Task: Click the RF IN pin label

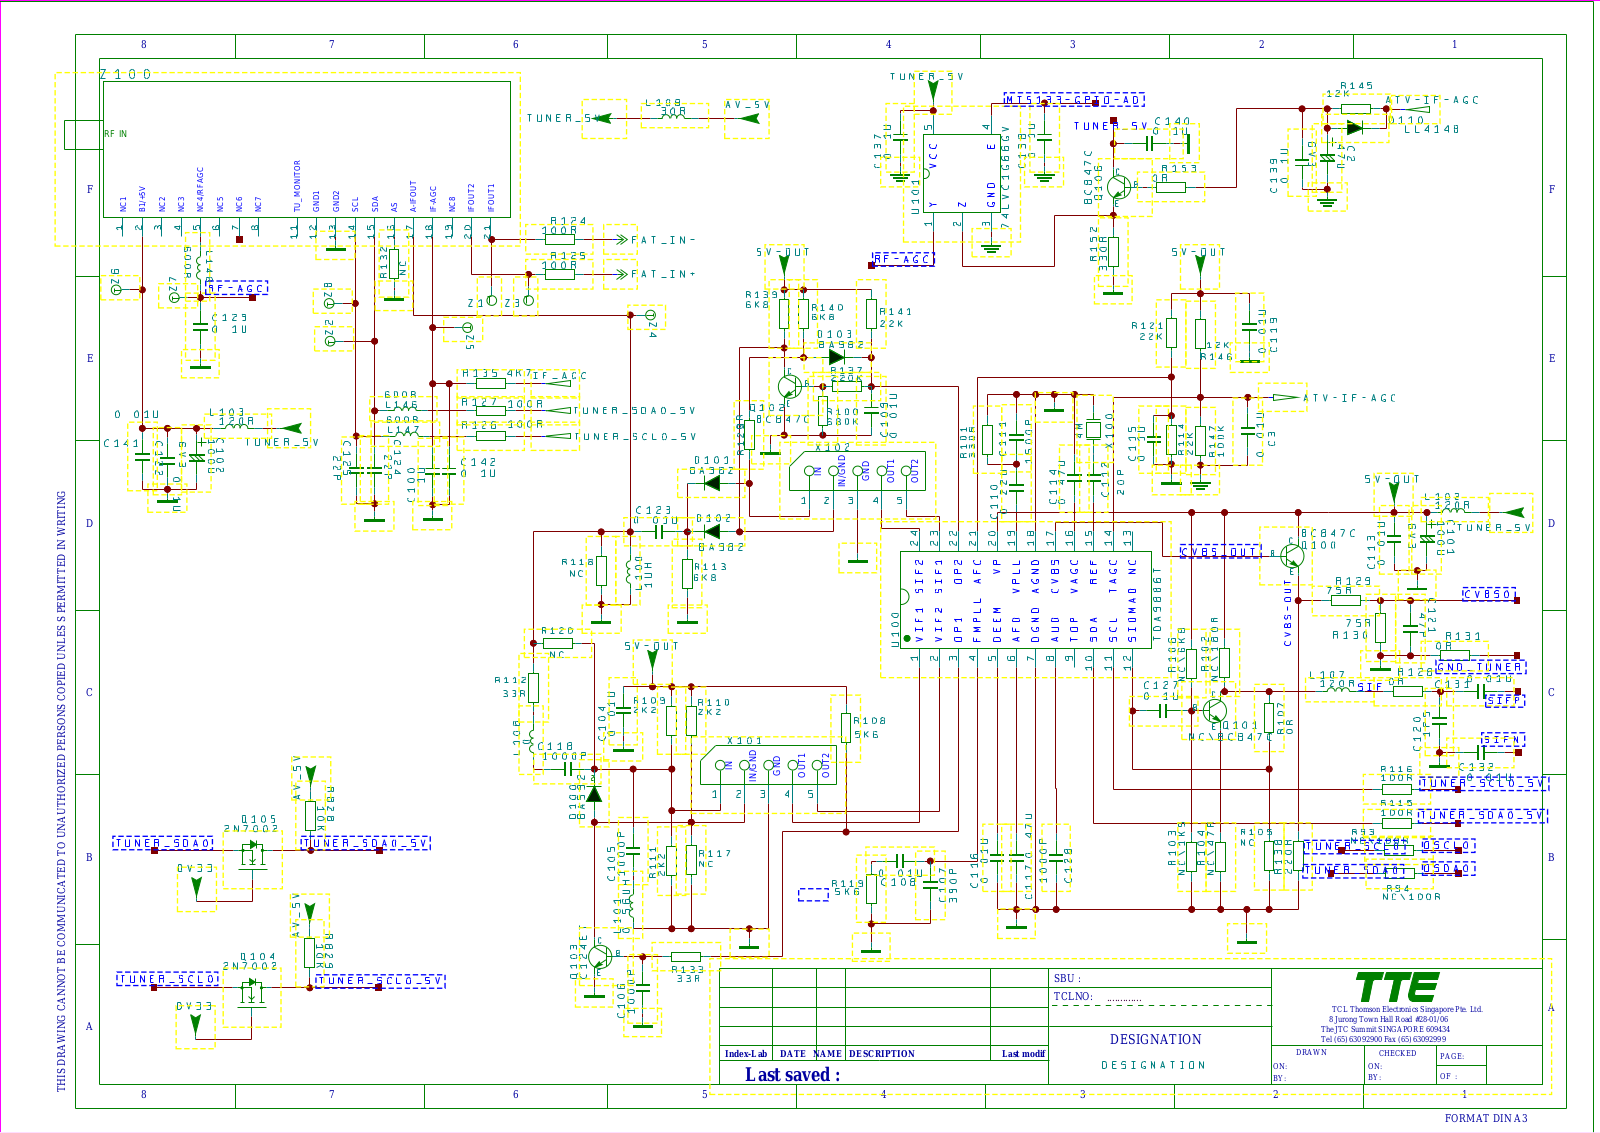Action: [116, 134]
